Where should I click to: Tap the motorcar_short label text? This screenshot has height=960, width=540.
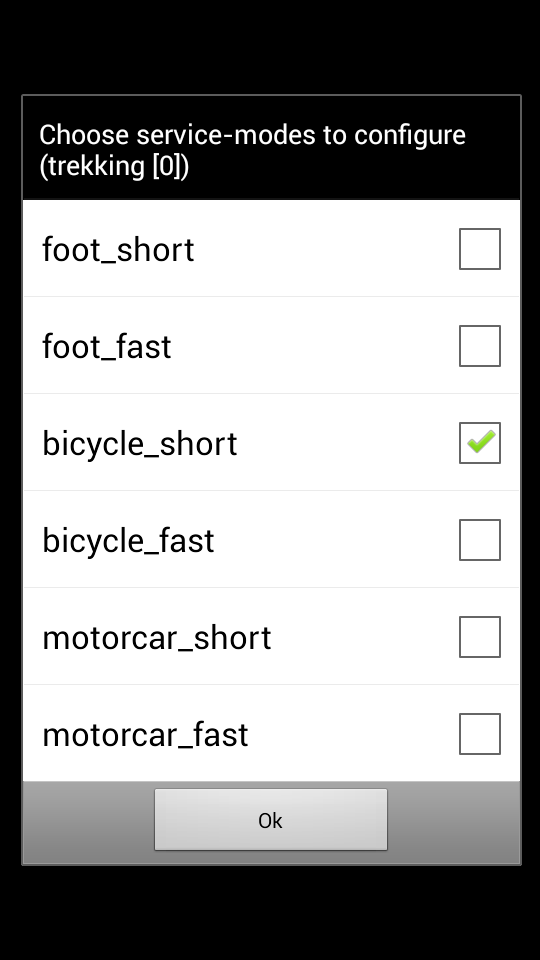pos(157,638)
